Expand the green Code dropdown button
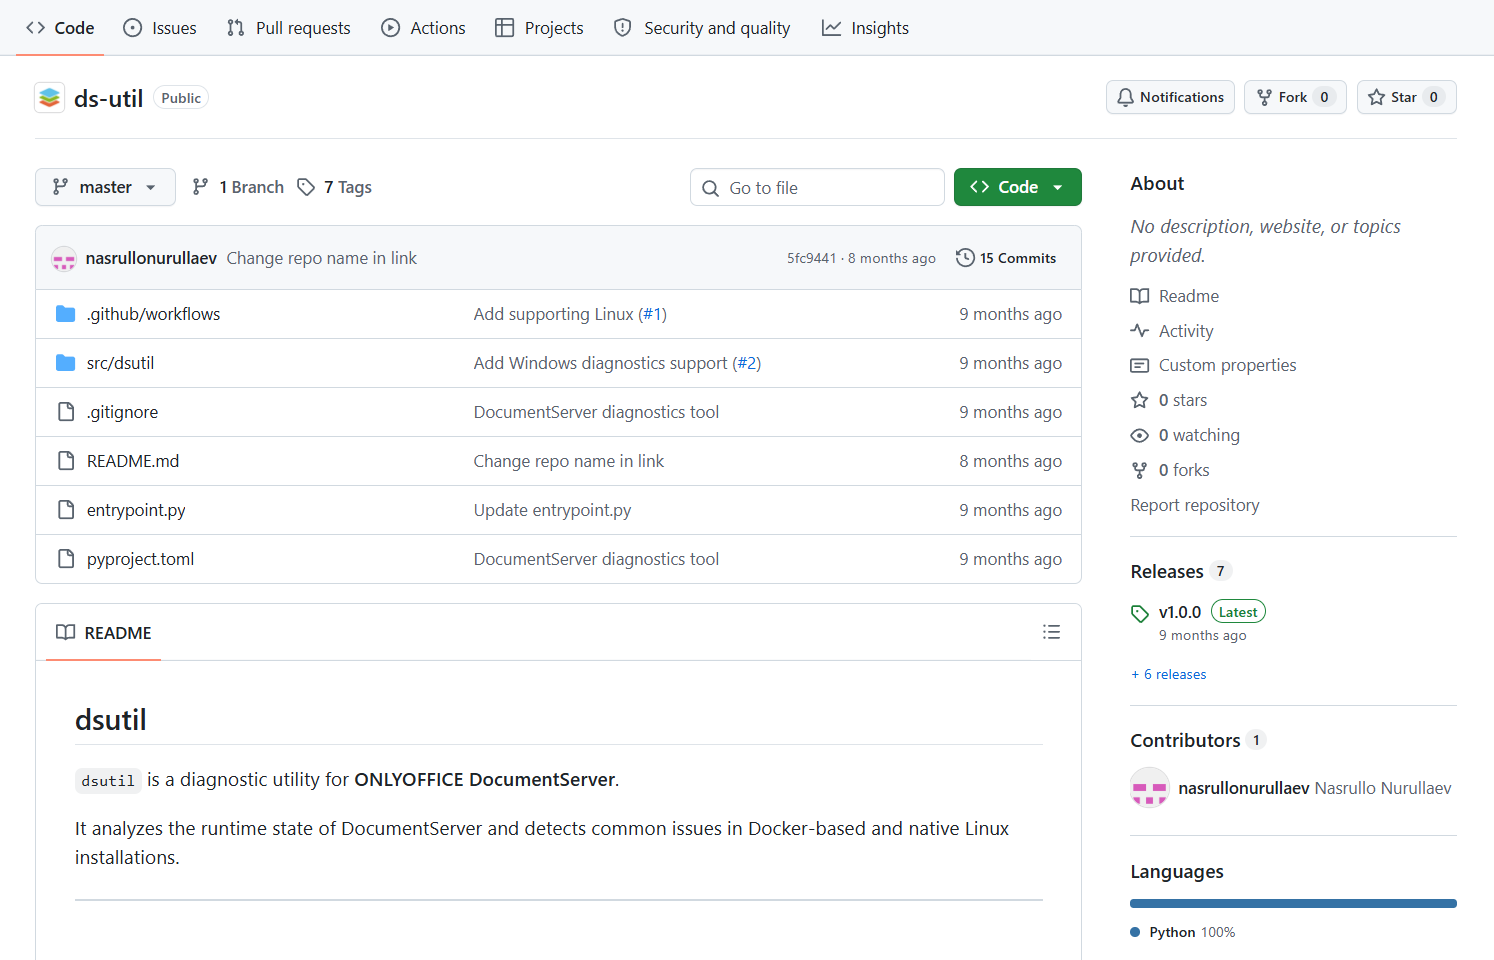Viewport: 1494px width, 960px height. (1017, 187)
